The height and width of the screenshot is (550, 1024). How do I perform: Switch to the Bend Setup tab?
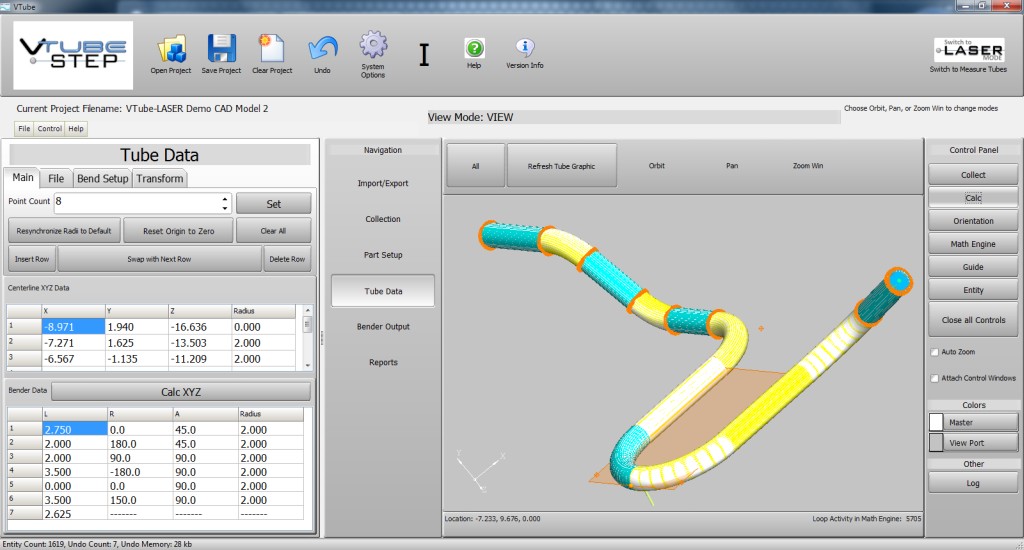102,178
